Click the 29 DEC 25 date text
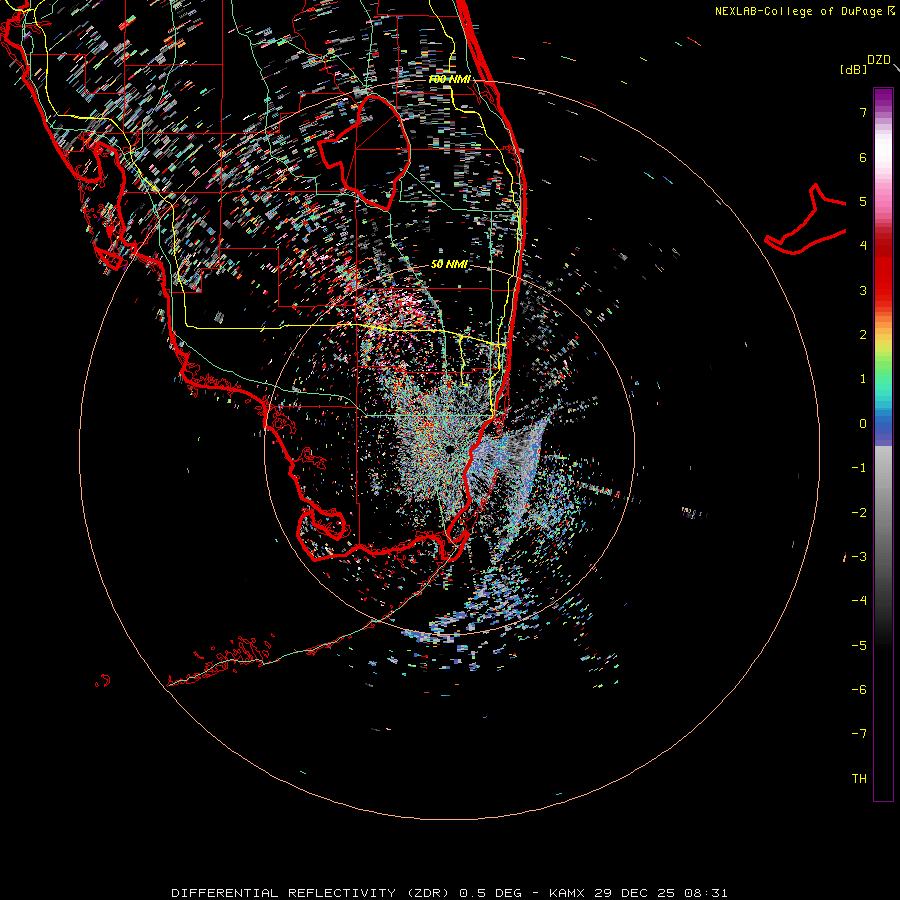Screen dimensions: 900x900 [634, 893]
